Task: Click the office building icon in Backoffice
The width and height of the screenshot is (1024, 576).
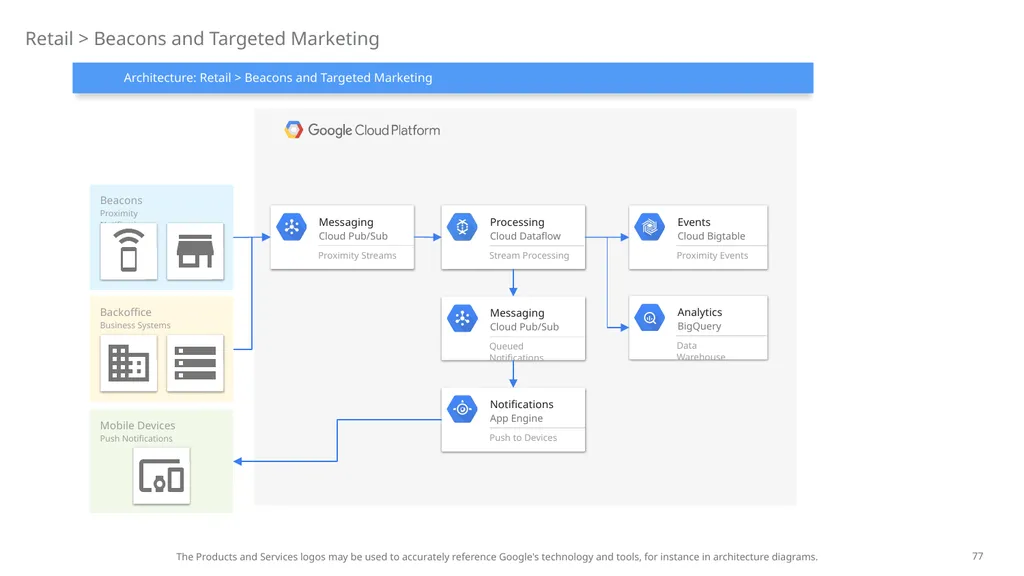Action: (x=129, y=363)
